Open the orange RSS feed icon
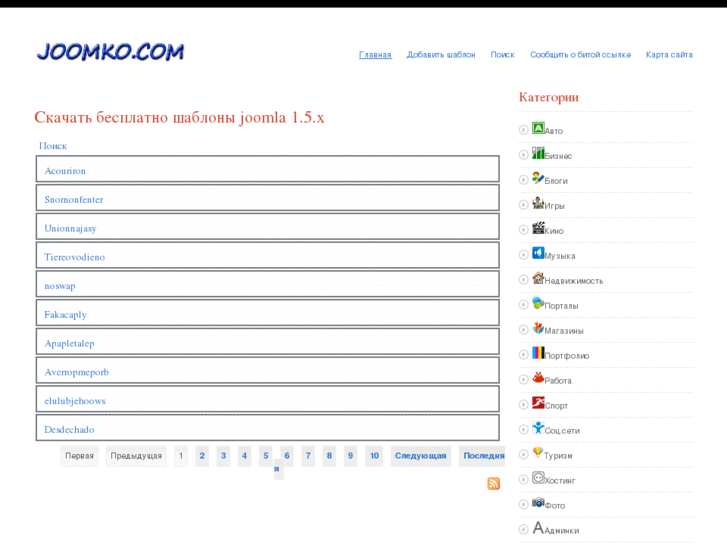727x545 pixels. tap(493, 483)
